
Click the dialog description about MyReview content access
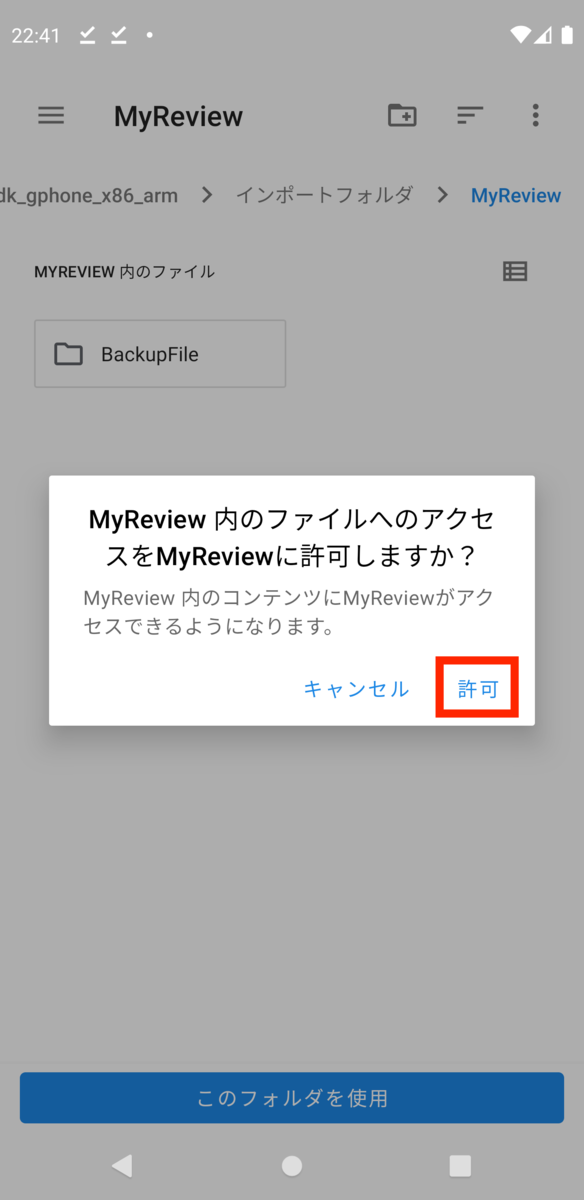point(289,613)
